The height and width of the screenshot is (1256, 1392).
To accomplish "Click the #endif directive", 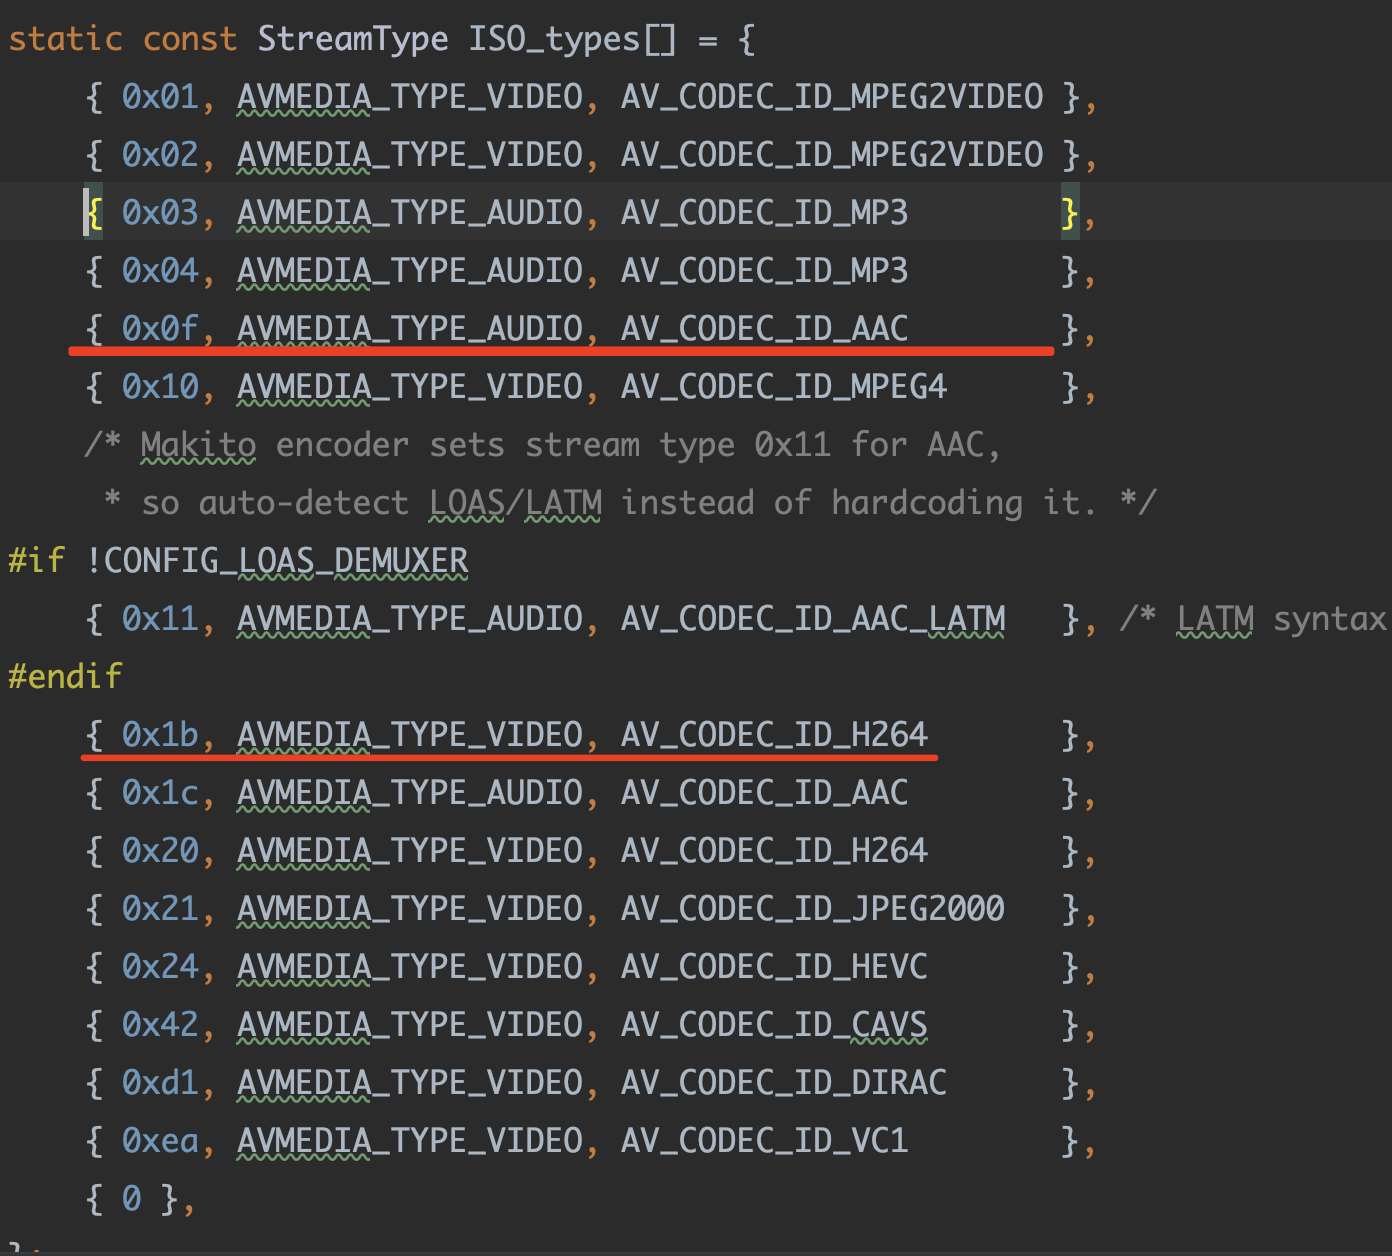I will pos(66,677).
